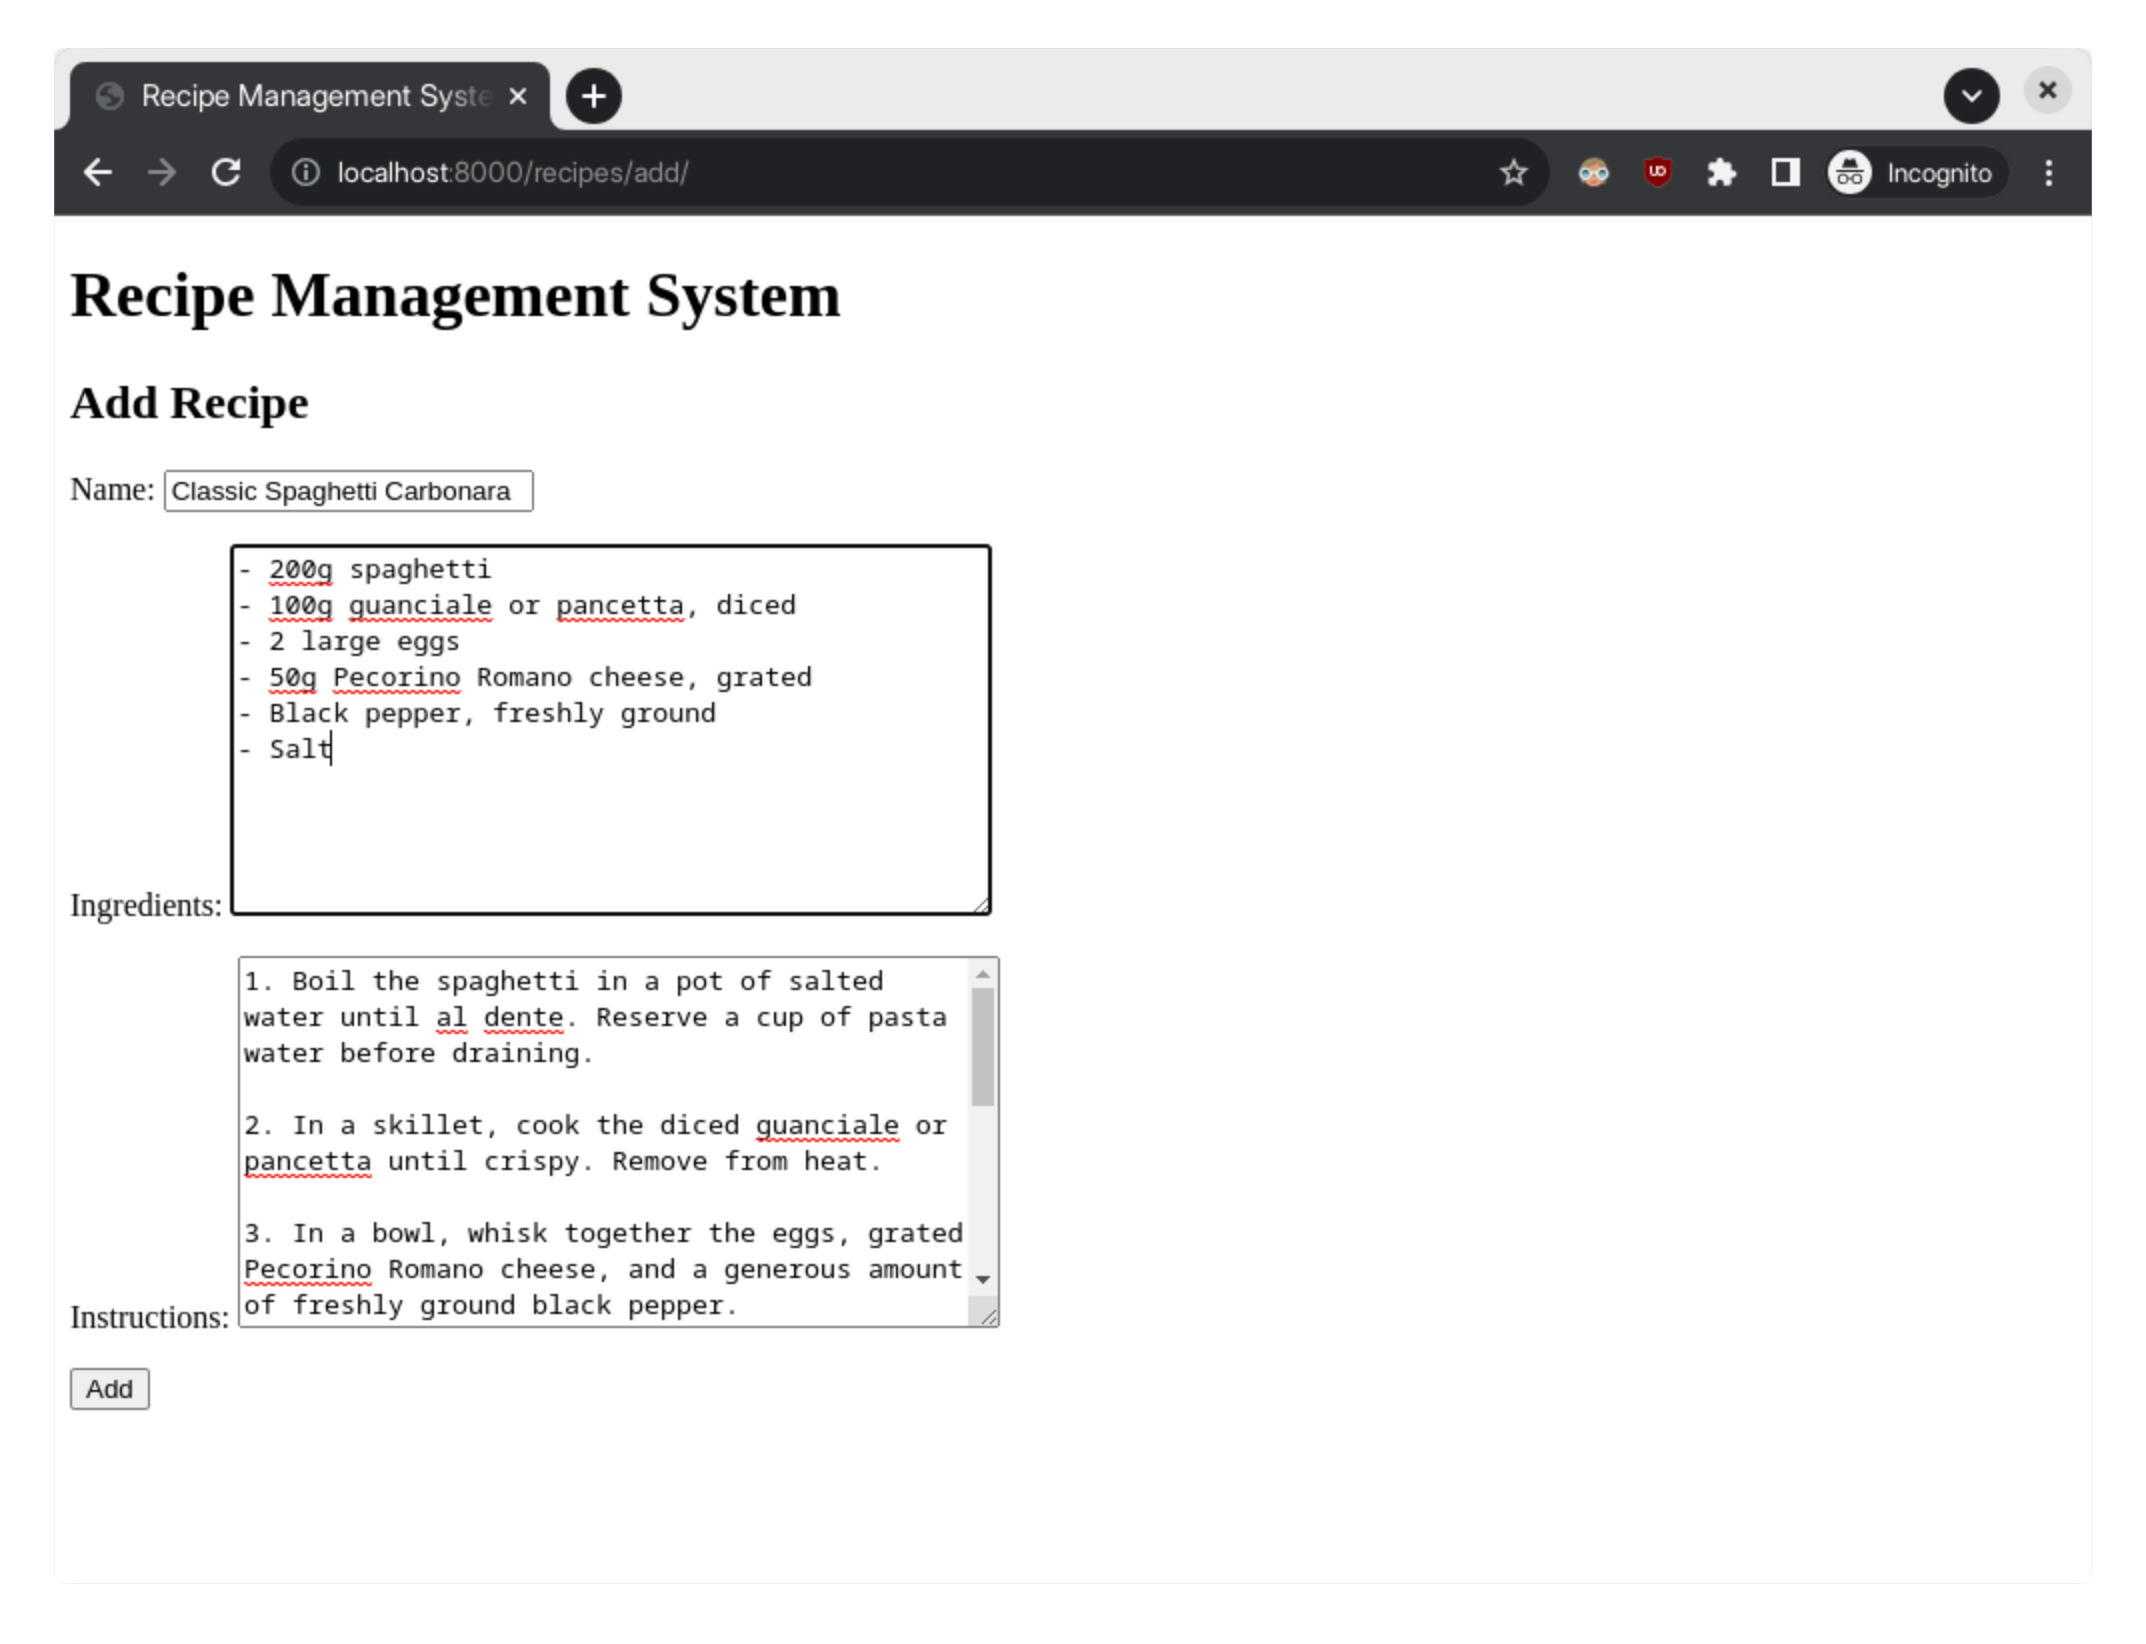Click the Instructions scrollbar thumb
The height and width of the screenshot is (1644, 2146).
point(983,1047)
